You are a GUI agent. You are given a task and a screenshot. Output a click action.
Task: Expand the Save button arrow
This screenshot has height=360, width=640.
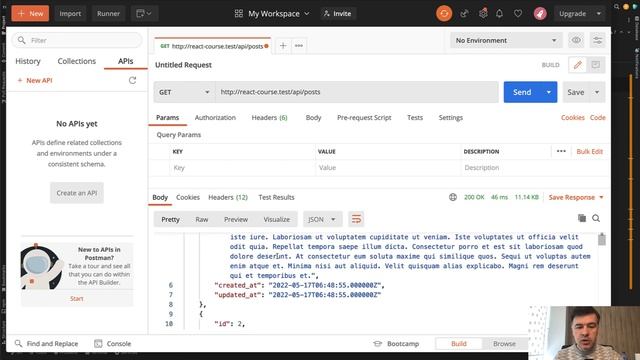(597, 92)
